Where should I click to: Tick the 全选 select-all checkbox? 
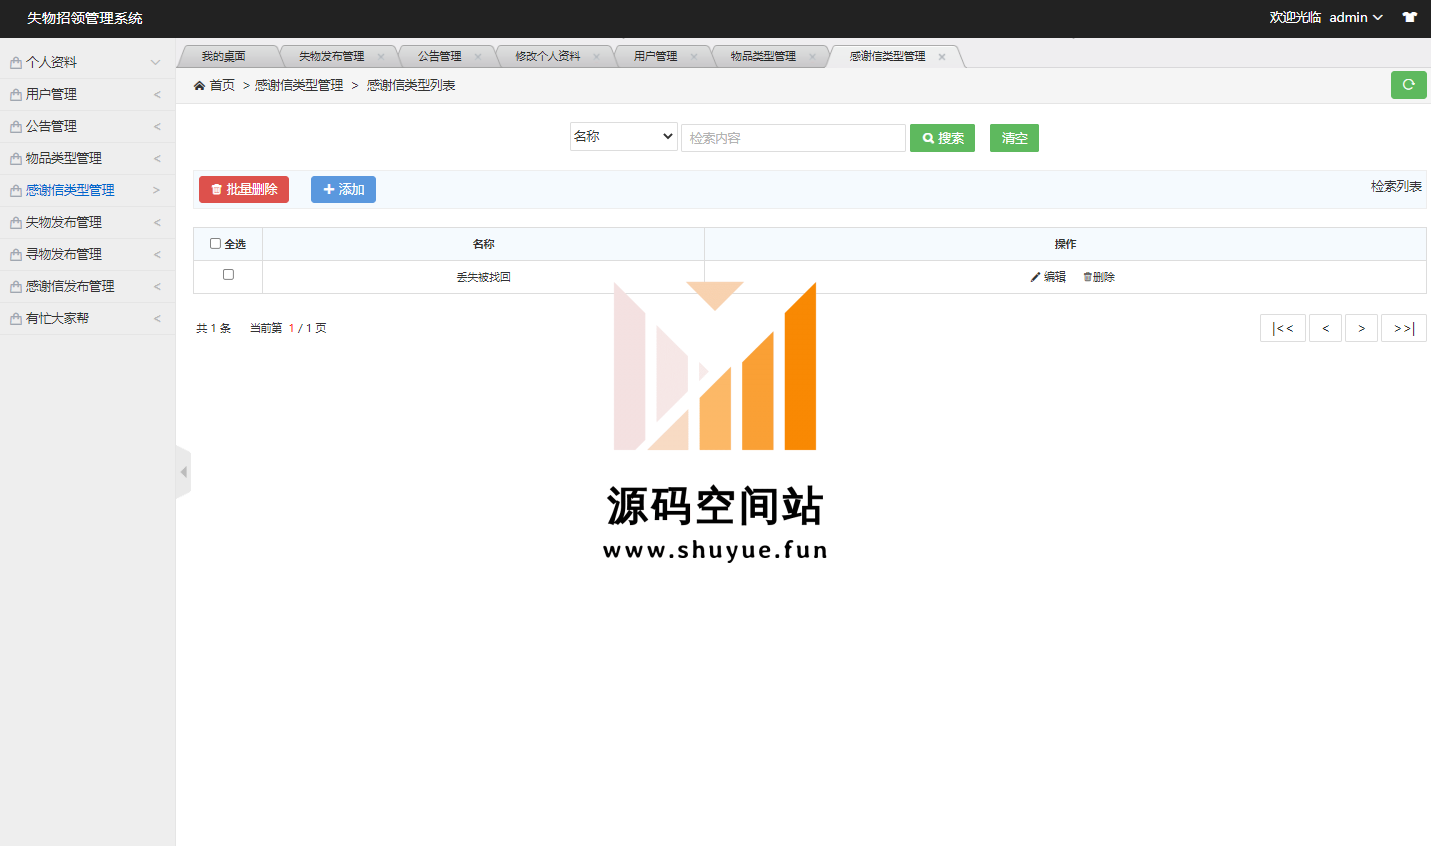coord(215,243)
